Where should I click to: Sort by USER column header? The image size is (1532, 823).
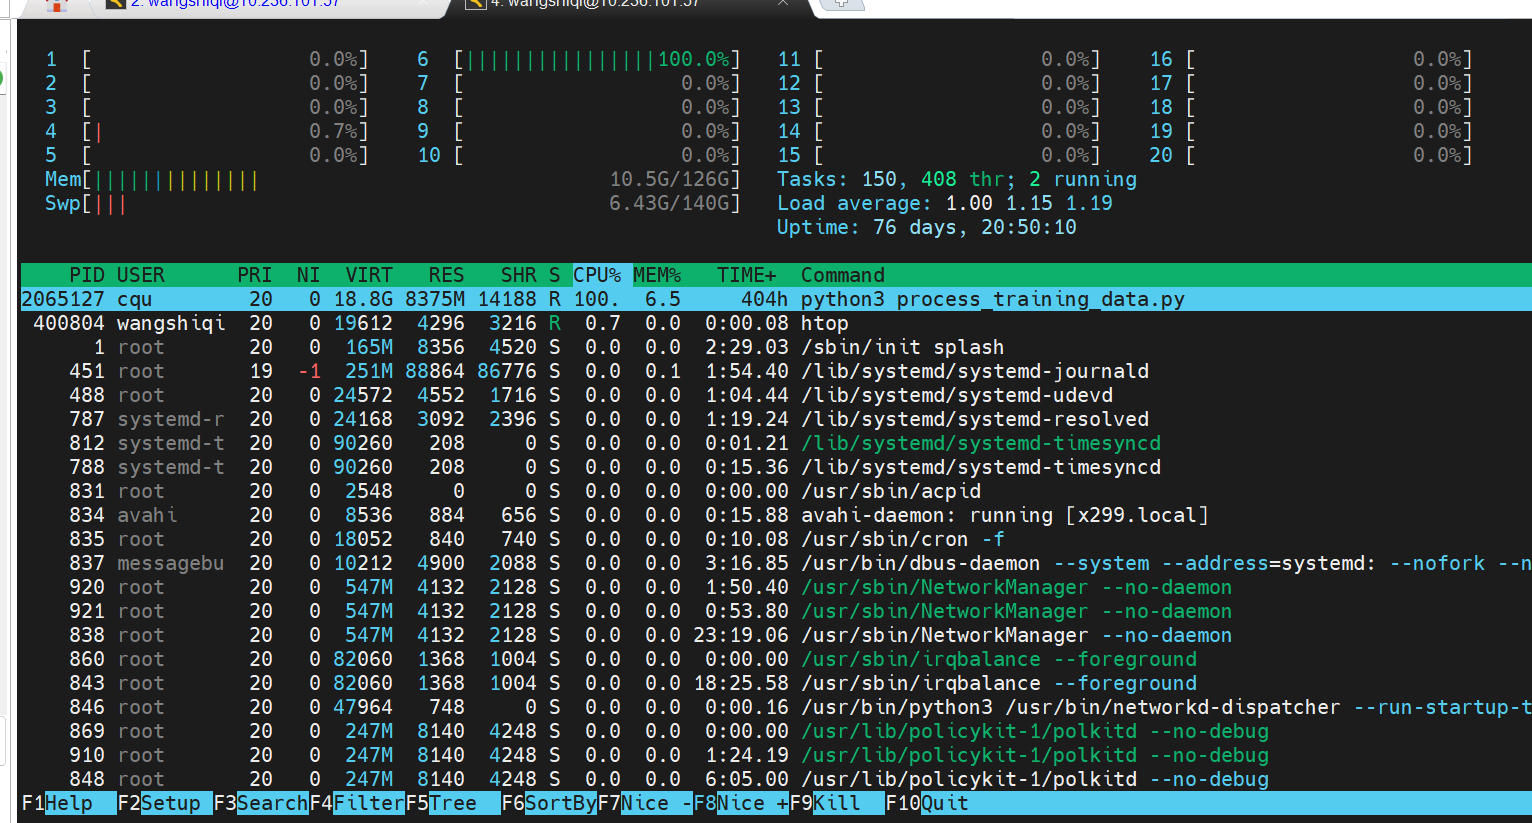[141, 275]
